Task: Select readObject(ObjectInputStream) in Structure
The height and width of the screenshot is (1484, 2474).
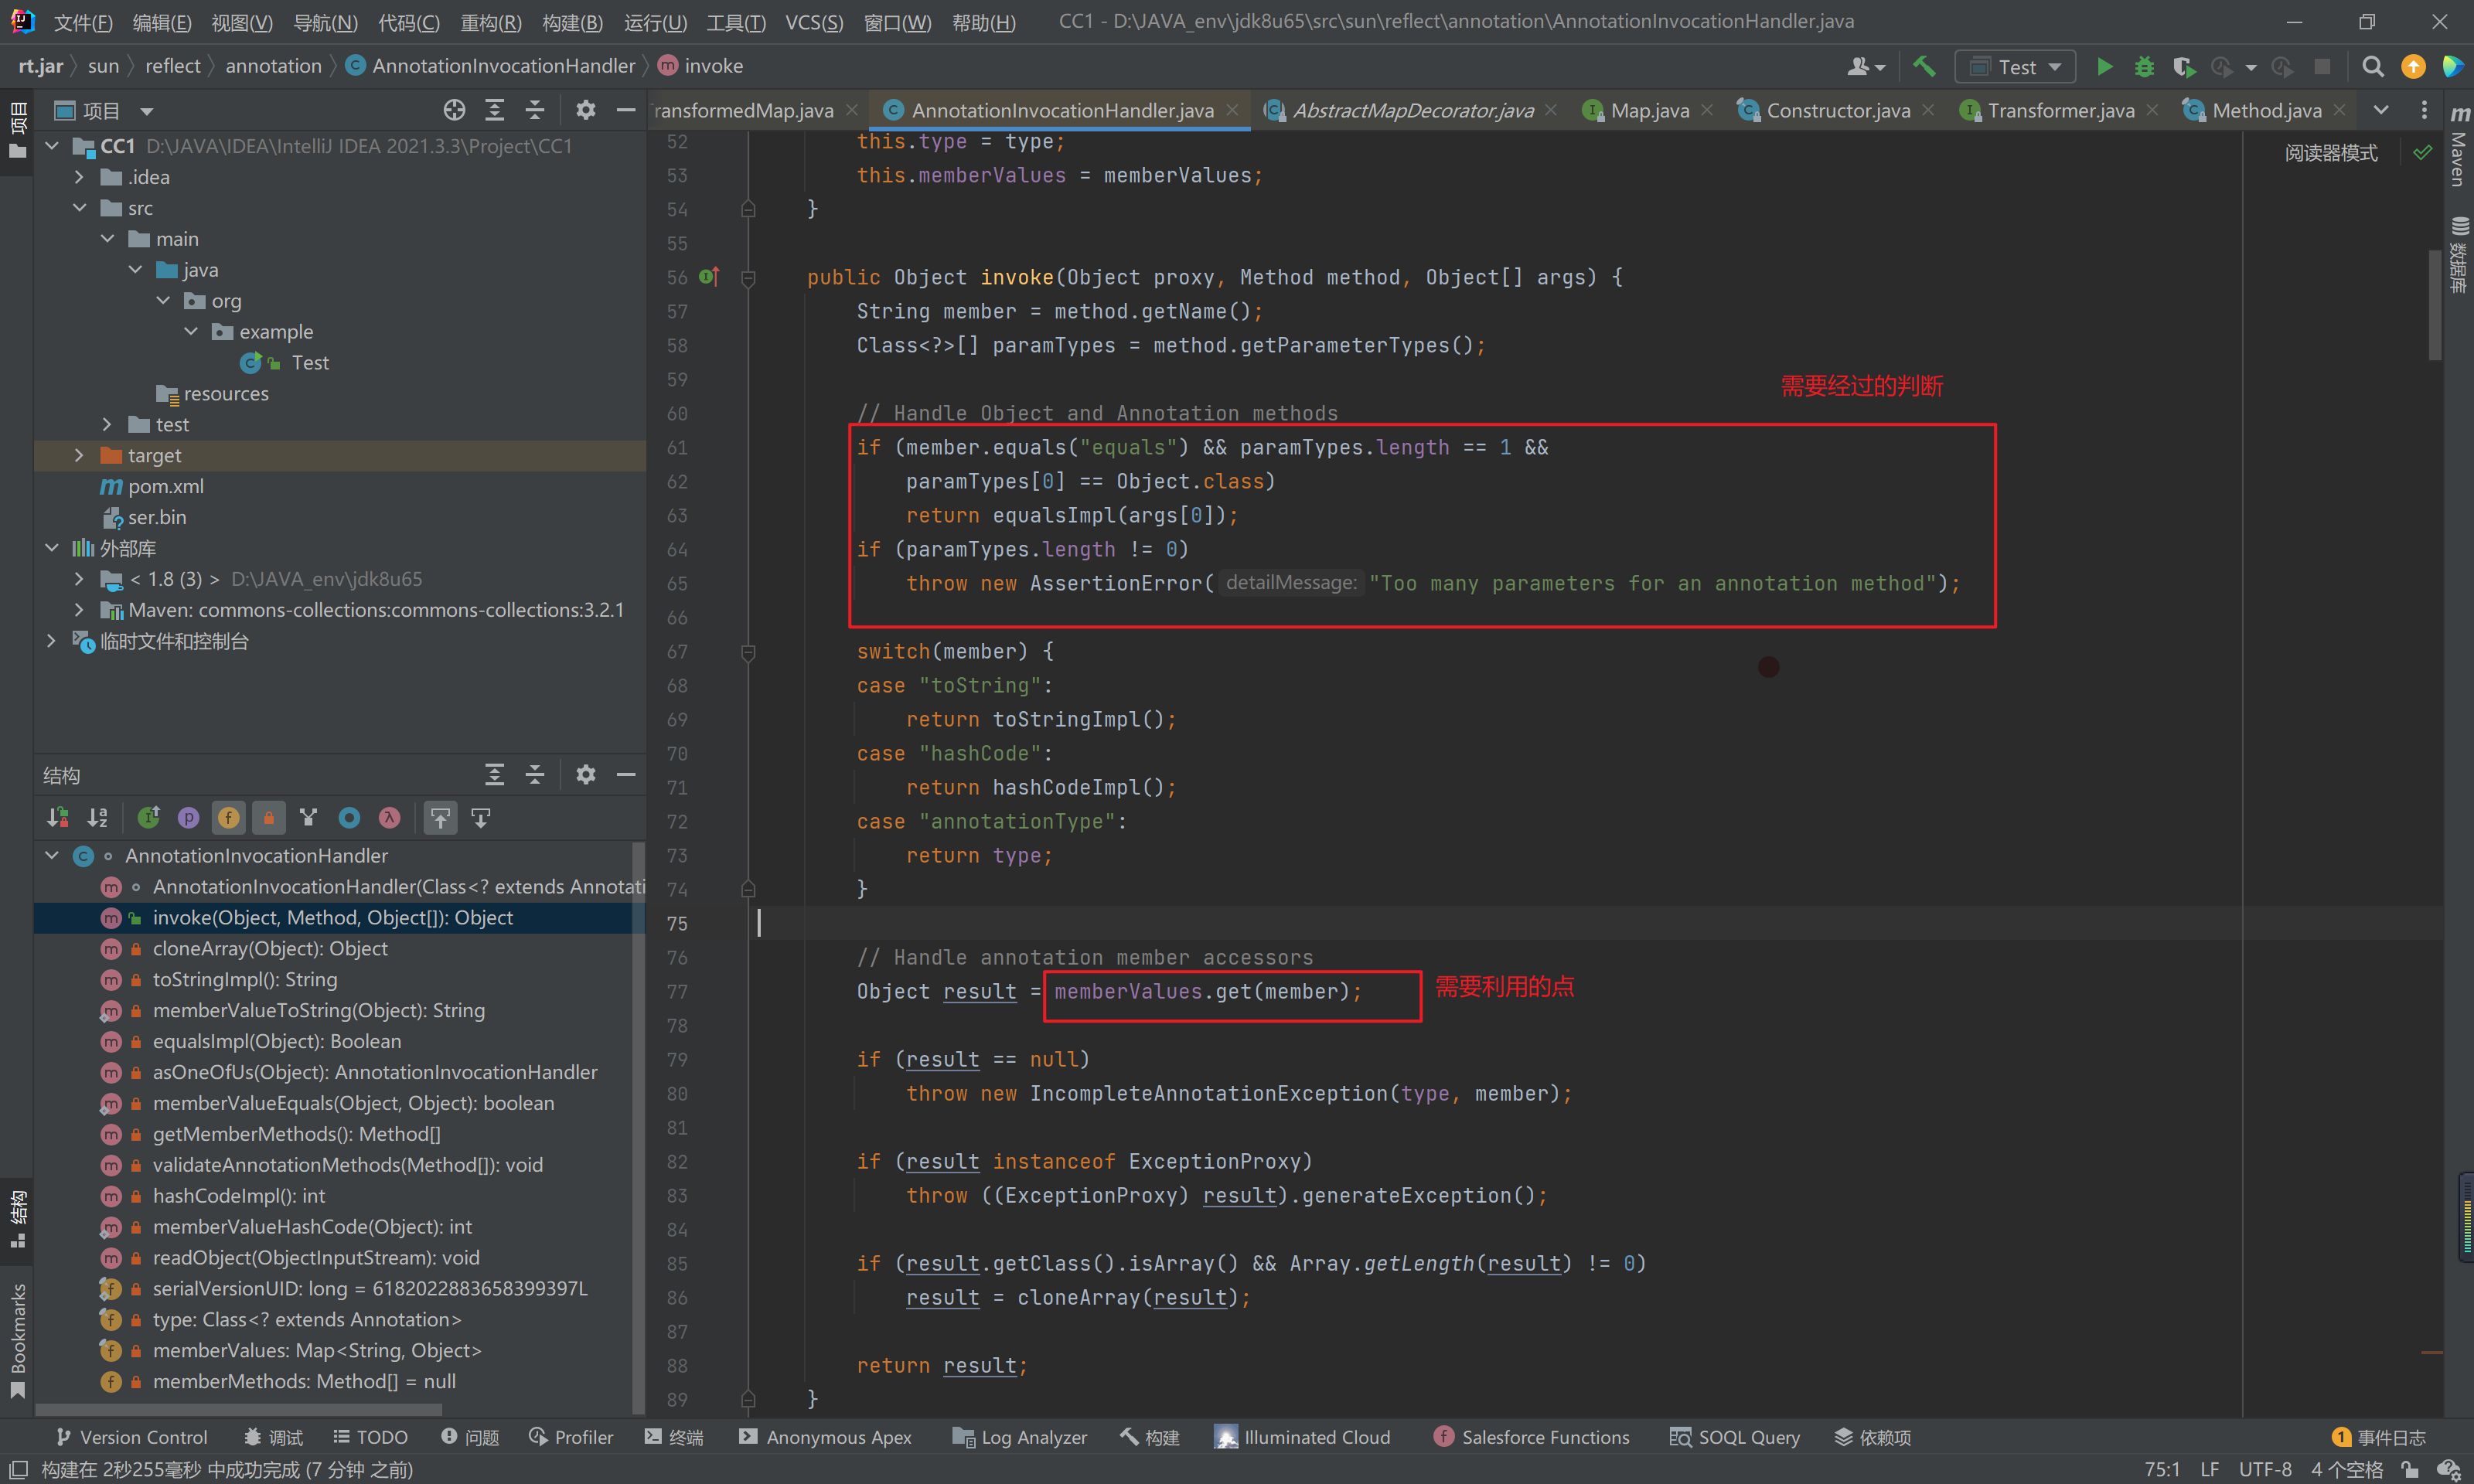Action: [316, 1258]
